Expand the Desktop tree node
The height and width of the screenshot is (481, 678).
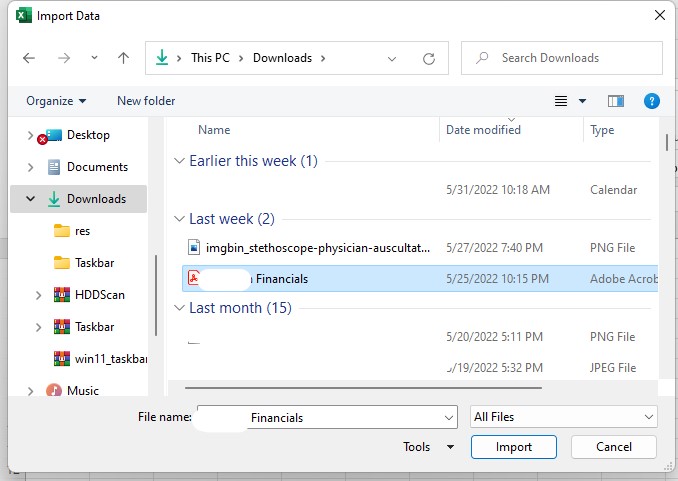(x=30, y=135)
